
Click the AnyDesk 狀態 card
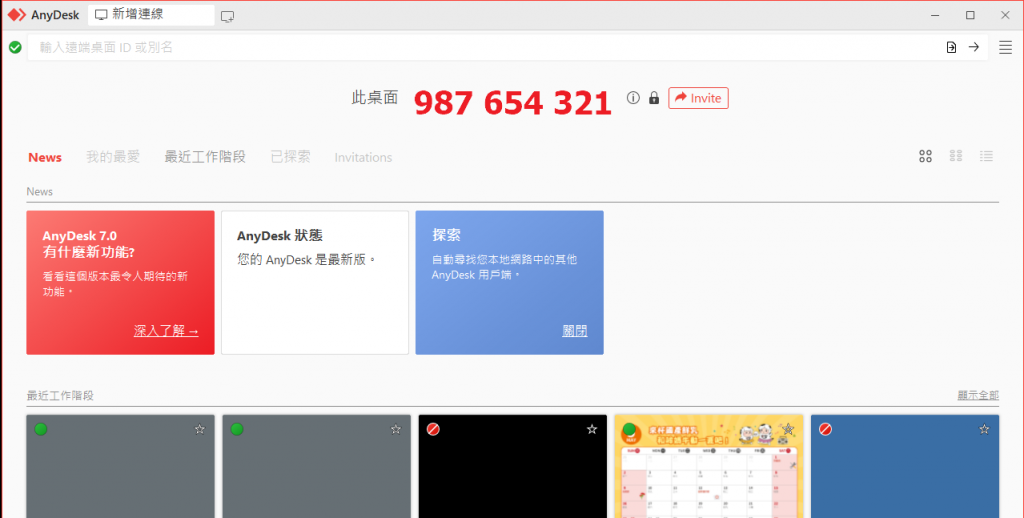pyautogui.click(x=315, y=282)
